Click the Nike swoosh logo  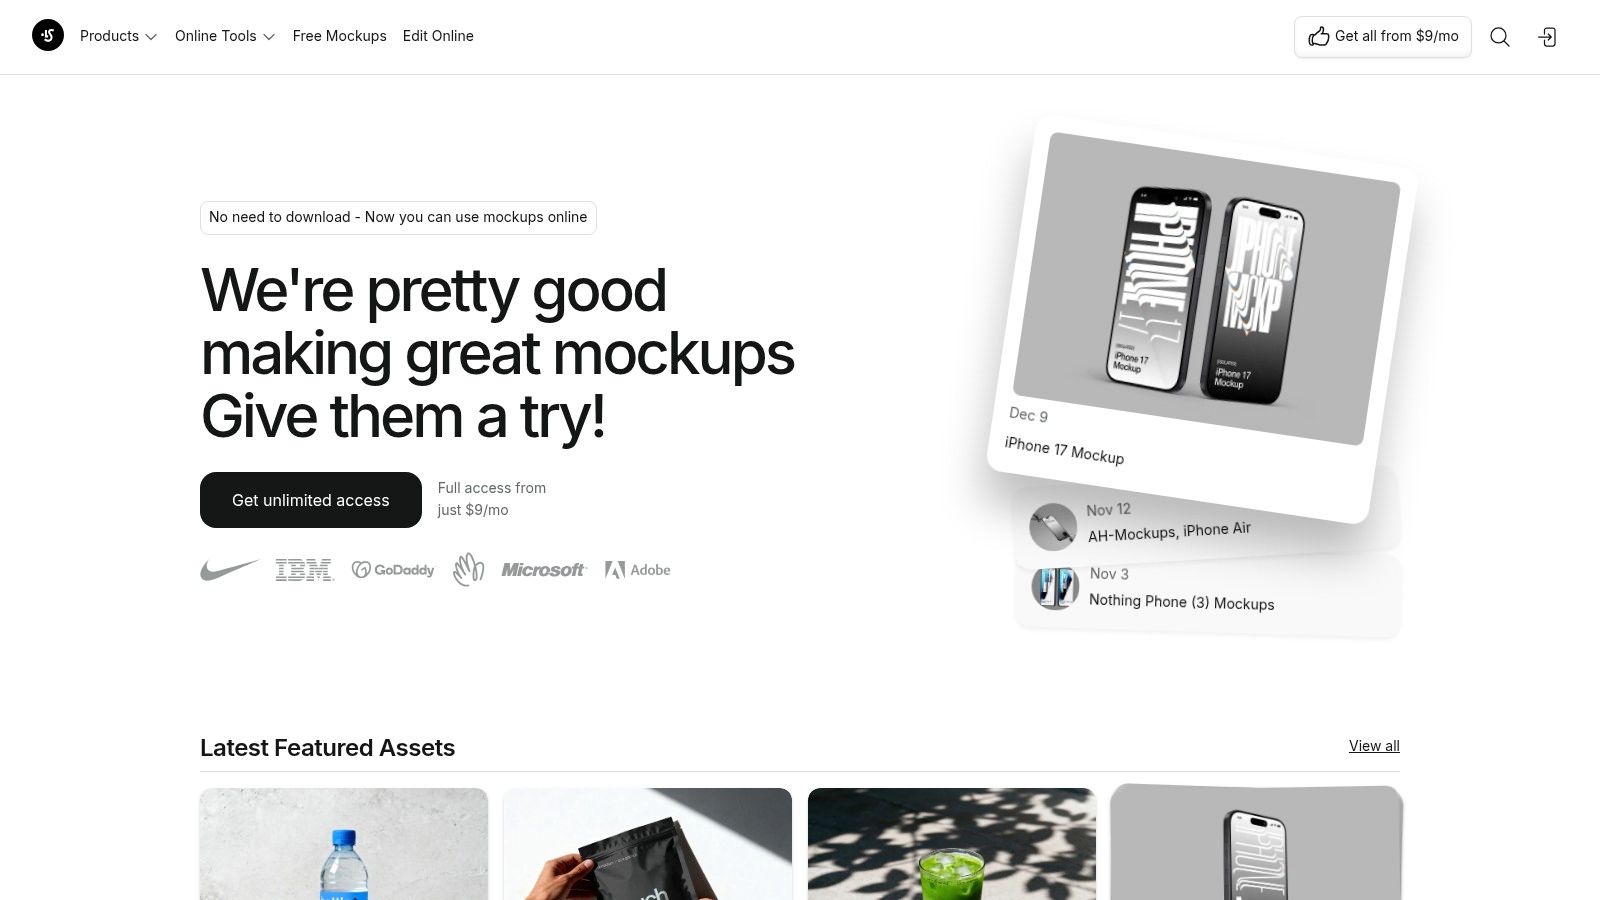pyautogui.click(x=229, y=570)
